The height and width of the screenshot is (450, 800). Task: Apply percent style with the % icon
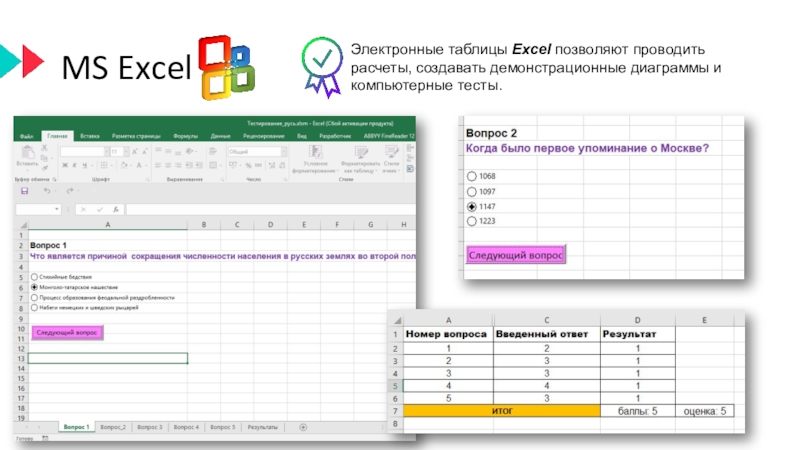coord(248,165)
